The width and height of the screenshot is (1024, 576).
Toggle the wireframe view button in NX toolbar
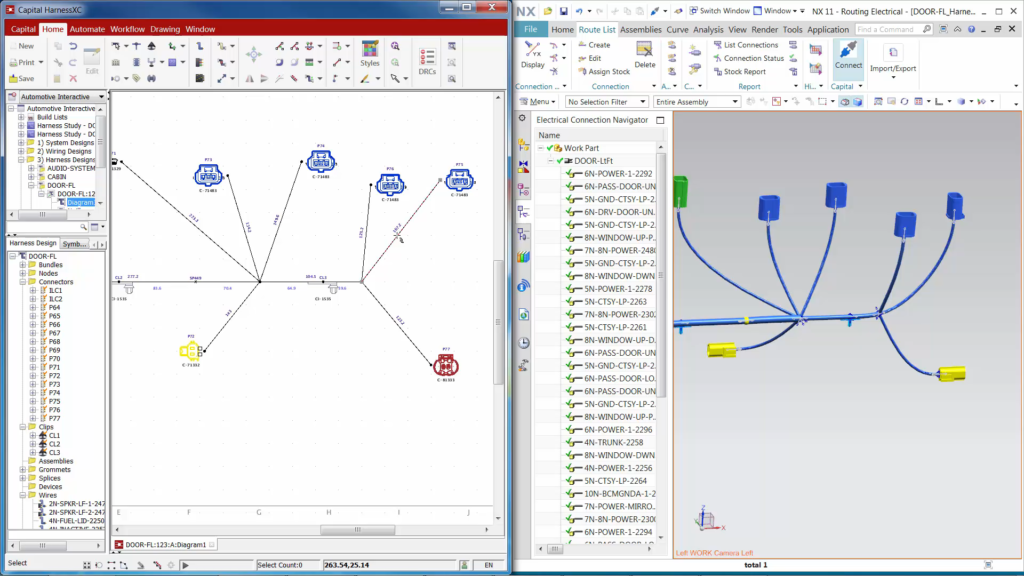coord(845,102)
